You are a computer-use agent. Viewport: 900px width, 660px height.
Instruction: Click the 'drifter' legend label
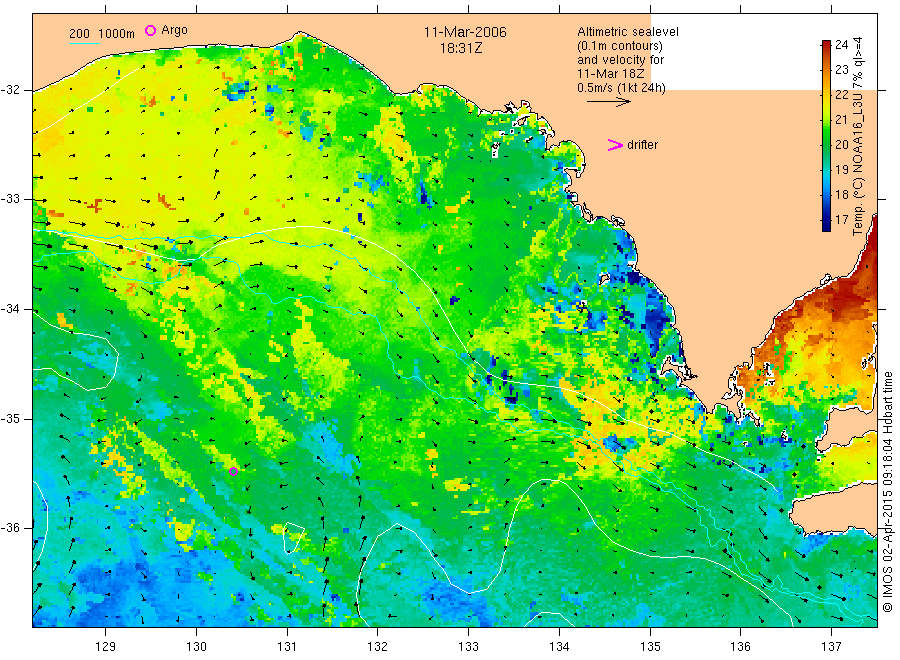(642, 145)
